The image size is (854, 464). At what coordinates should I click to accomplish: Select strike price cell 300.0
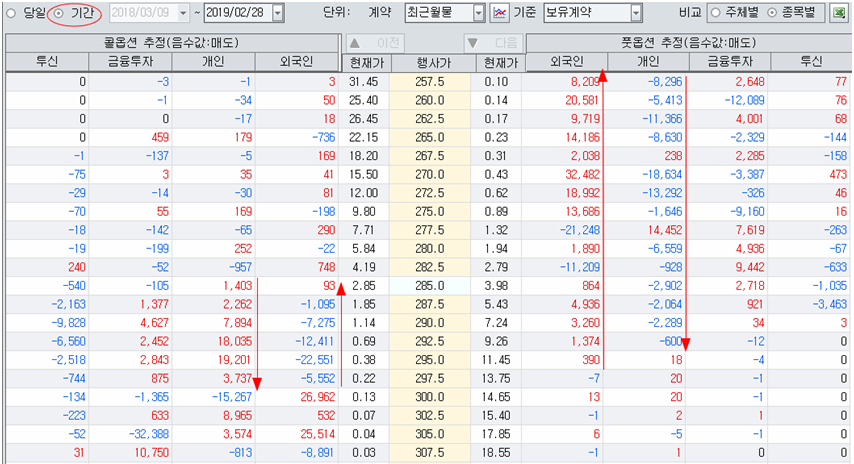[x=430, y=396]
